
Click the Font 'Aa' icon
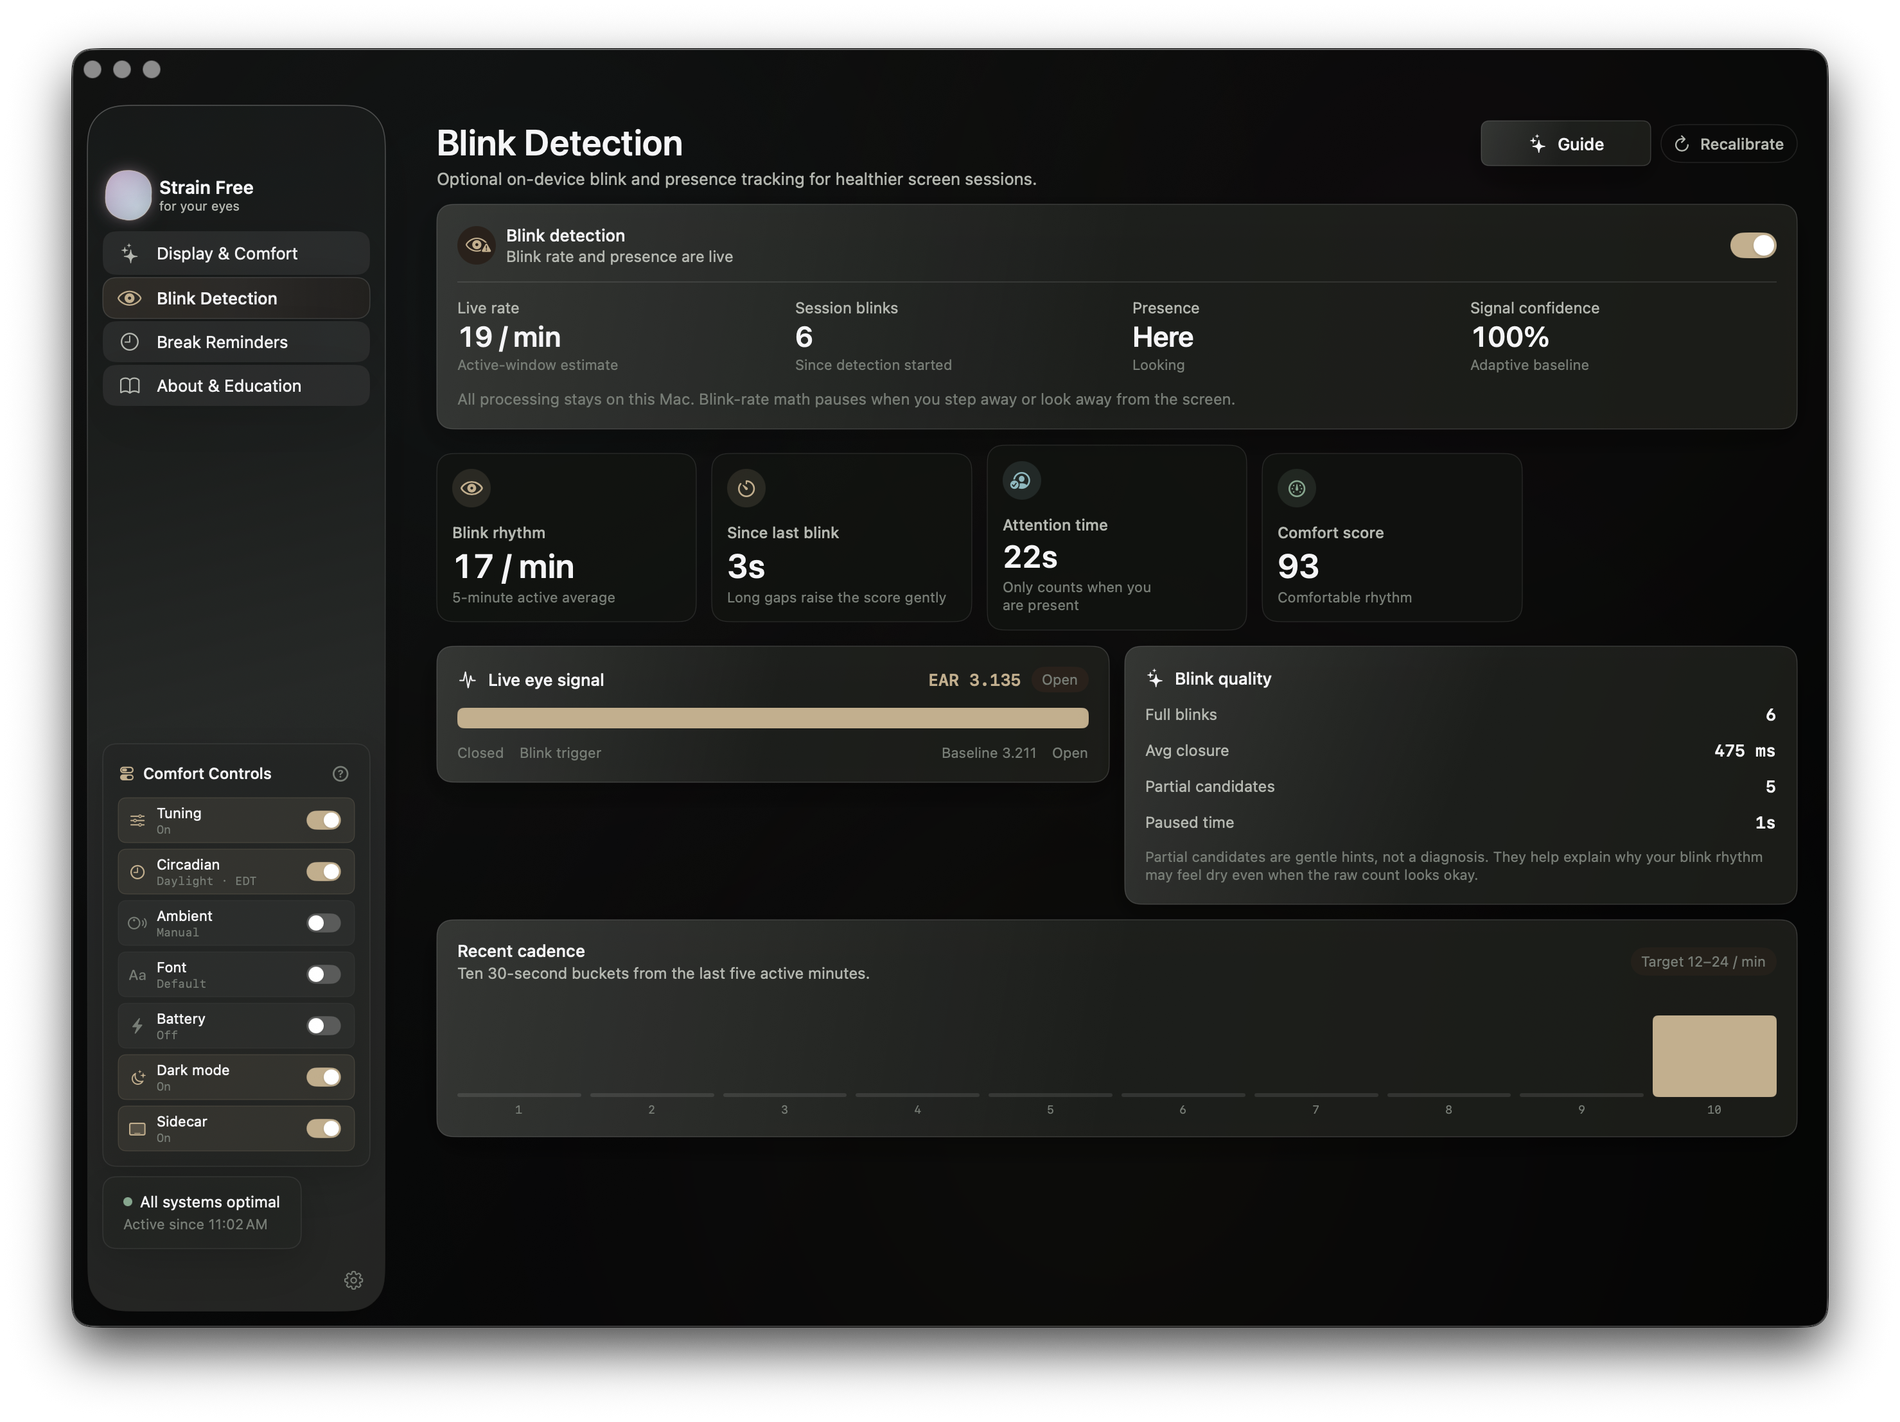(138, 975)
